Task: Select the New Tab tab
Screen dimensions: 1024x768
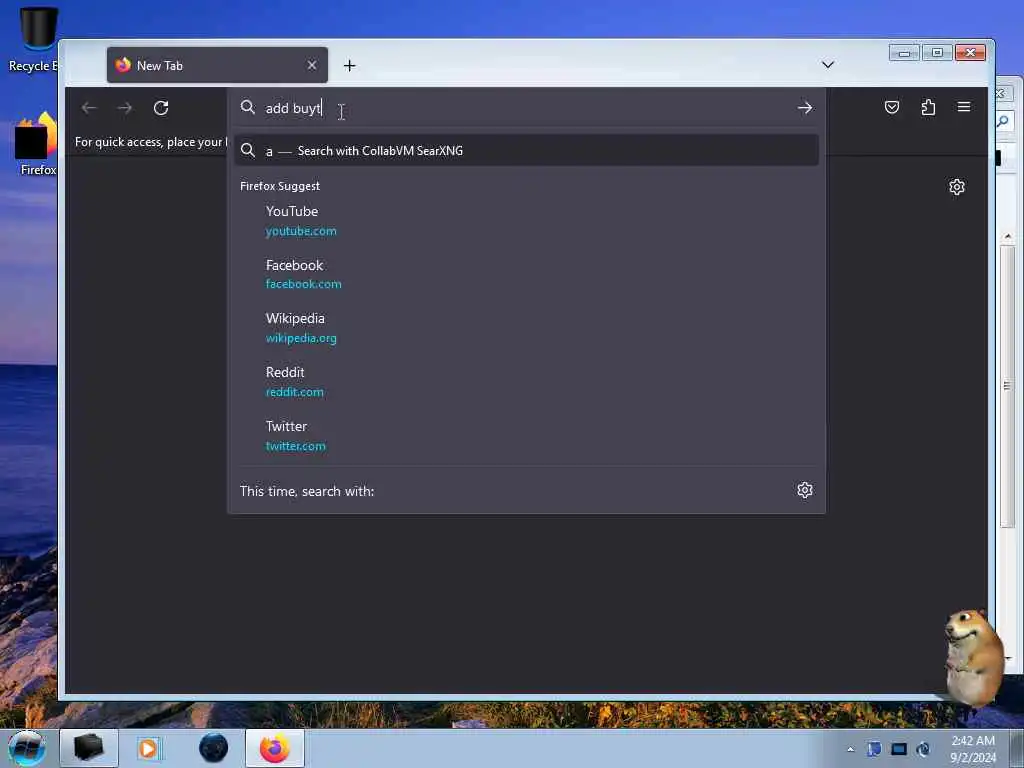Action: 217,65
